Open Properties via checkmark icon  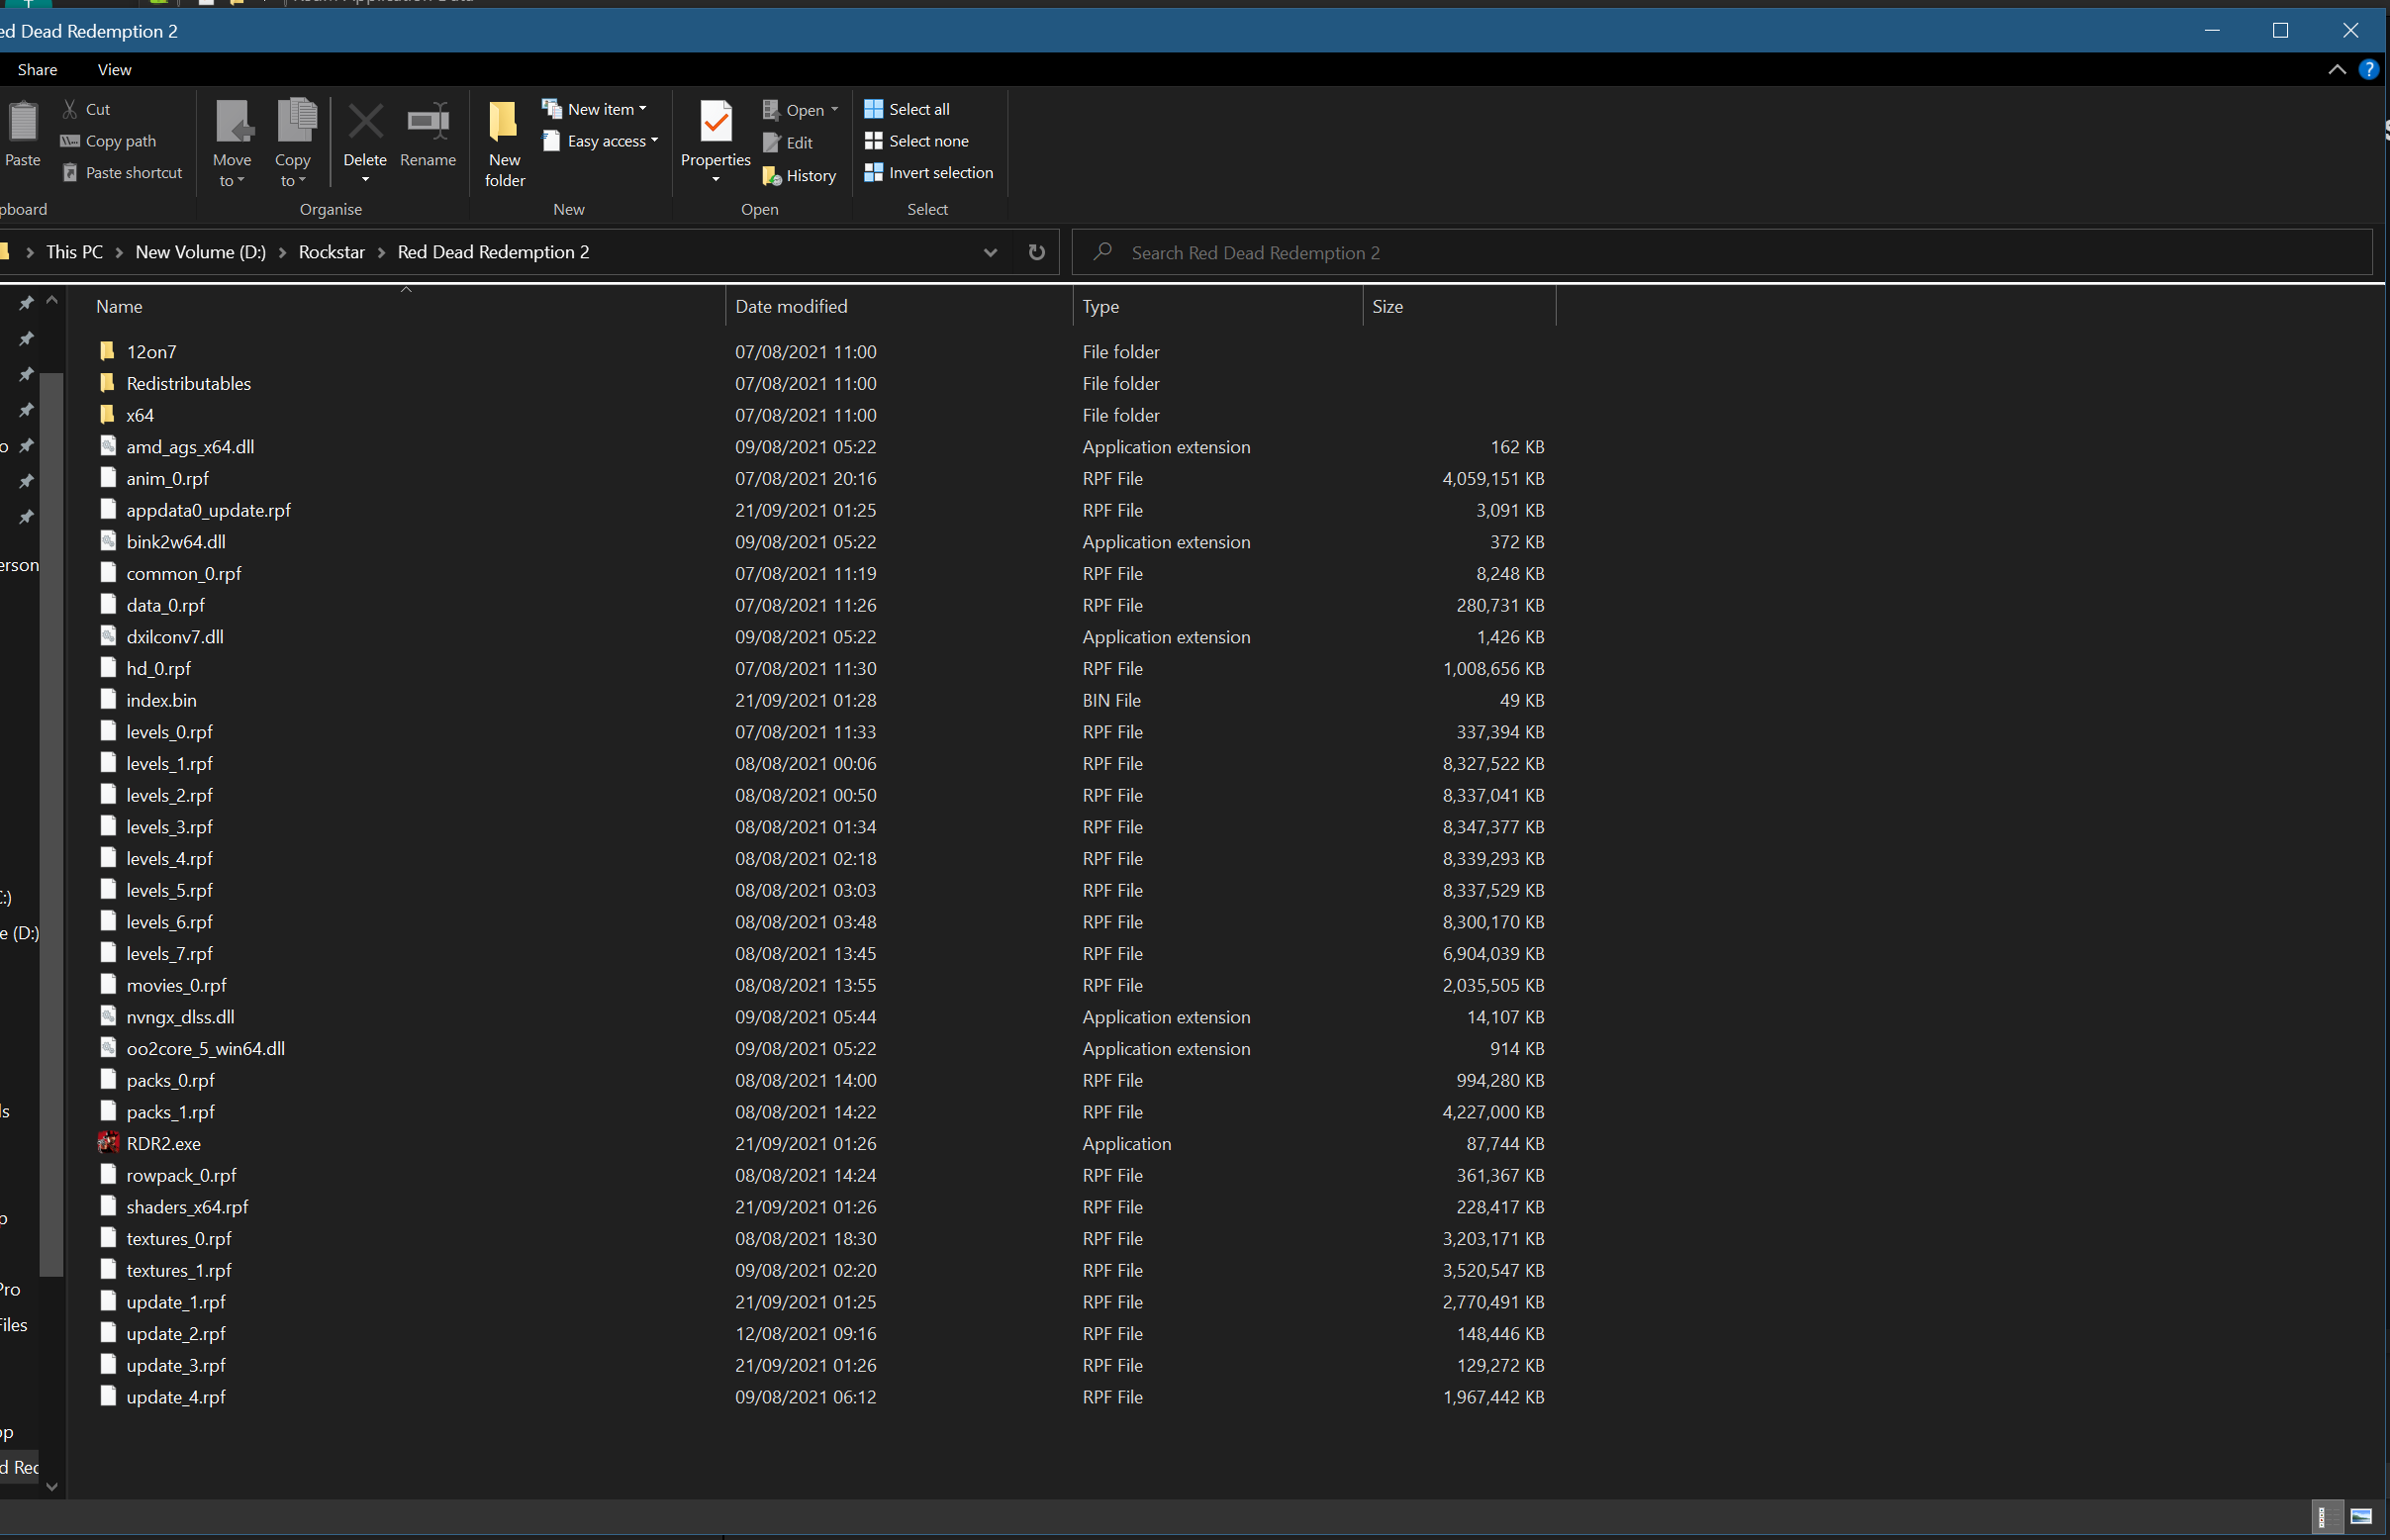[715, 122]
